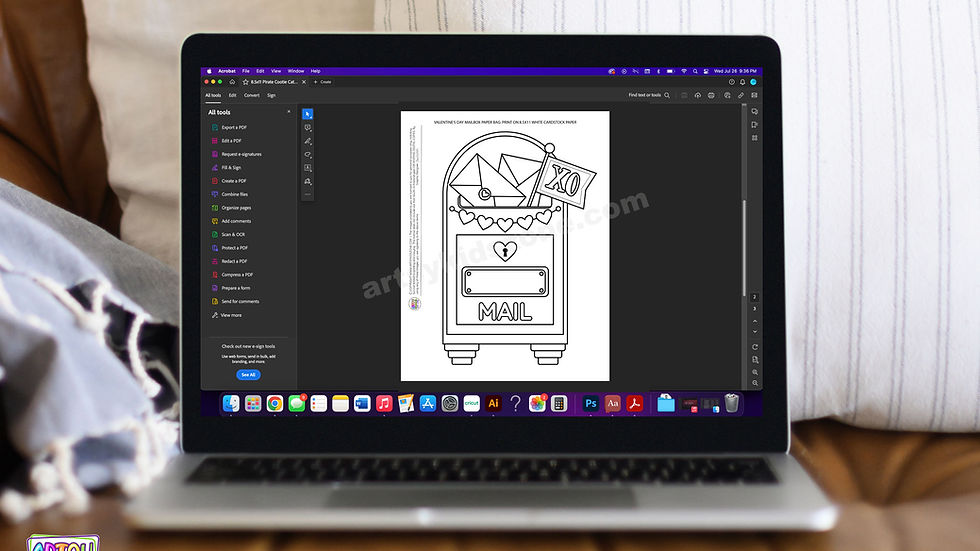The height and width of the screenshot is (551, 980).
Task: Choose the selection arrow tool in quick toolbar
Action: pos(308,114)
